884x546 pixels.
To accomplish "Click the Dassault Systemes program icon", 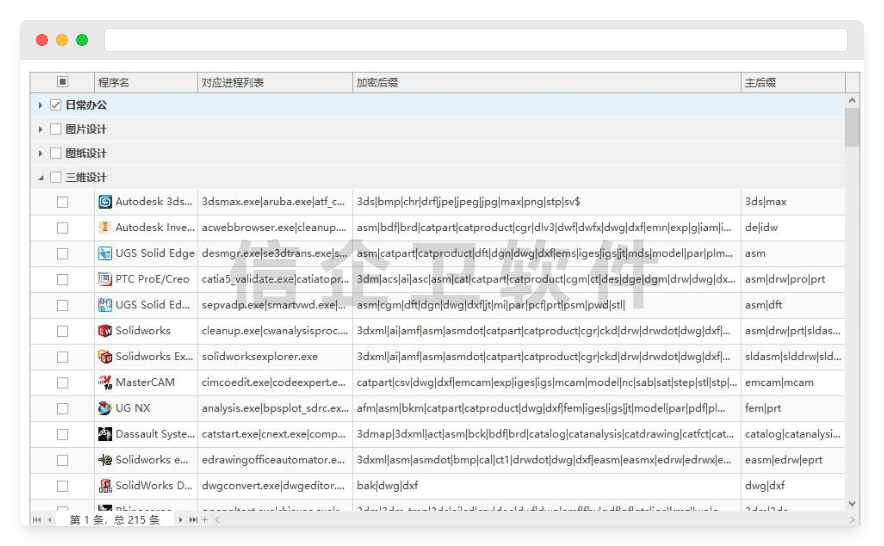I will (x=105, y=434).
